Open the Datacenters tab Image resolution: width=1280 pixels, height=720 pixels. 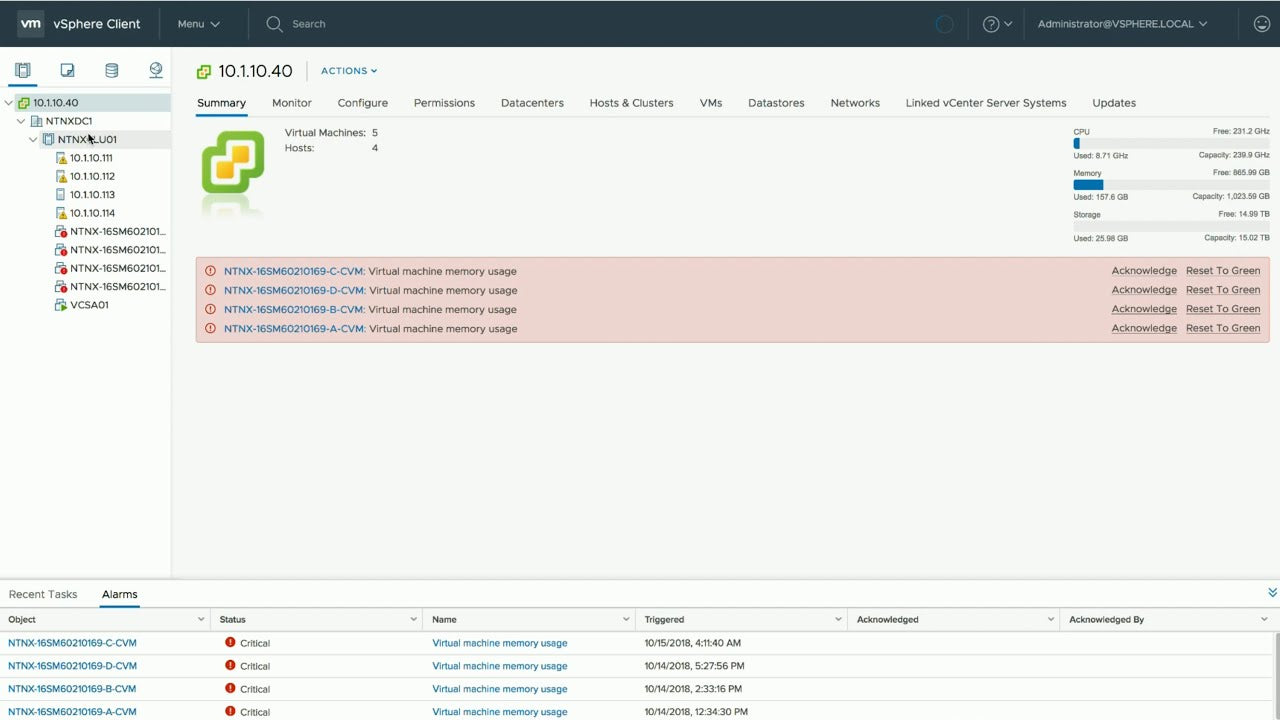(x=532, y=103)
